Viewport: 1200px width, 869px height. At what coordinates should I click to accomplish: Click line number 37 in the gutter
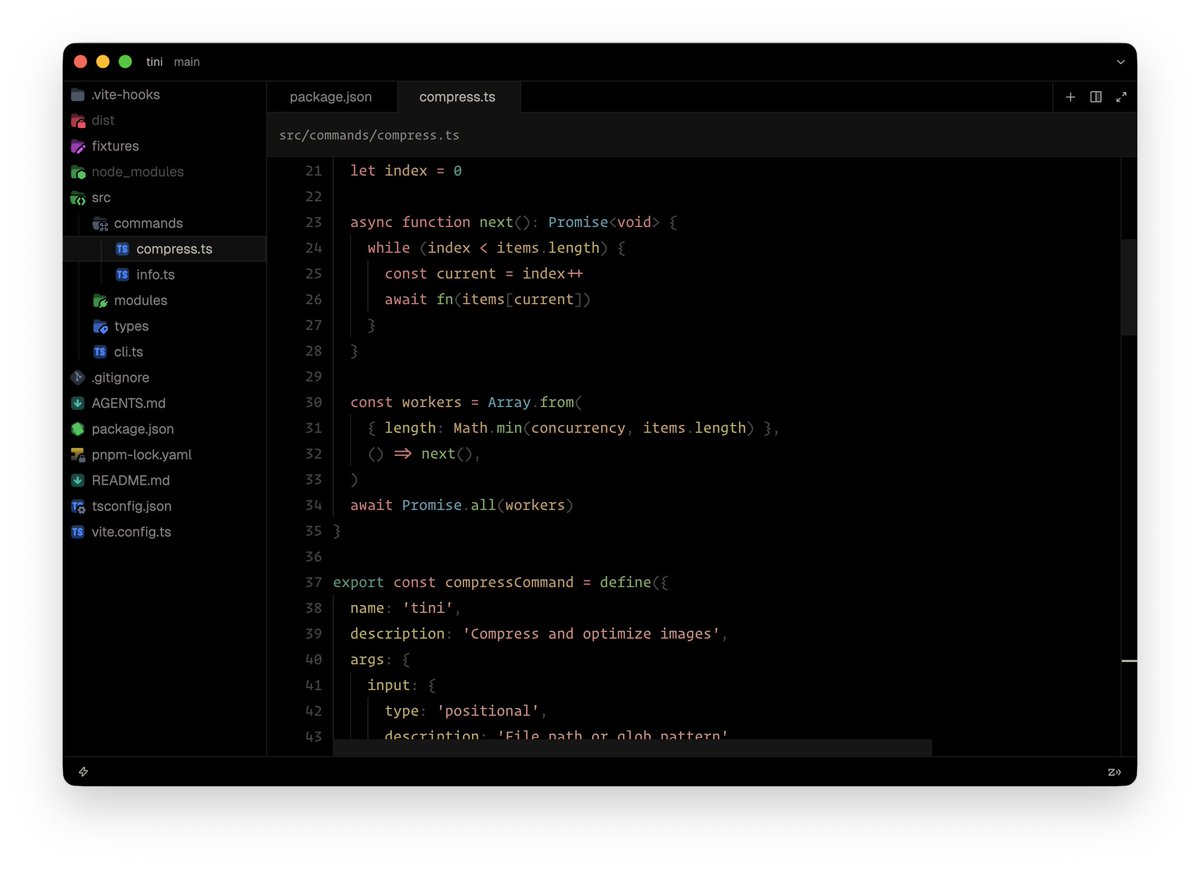[313, 583]
